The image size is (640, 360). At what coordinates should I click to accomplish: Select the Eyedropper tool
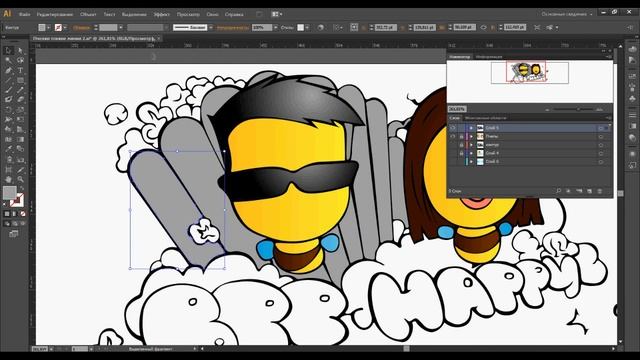(x=8, y=149)
